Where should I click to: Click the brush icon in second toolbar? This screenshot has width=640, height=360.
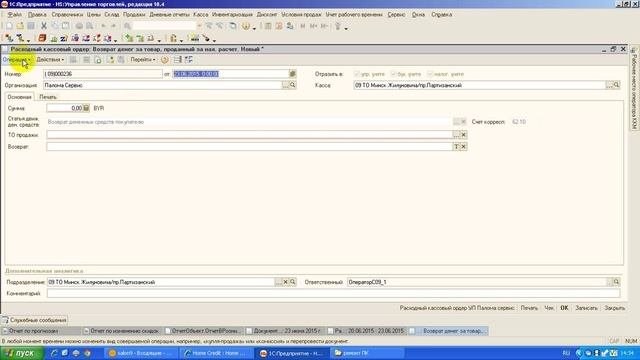[206, 38]
